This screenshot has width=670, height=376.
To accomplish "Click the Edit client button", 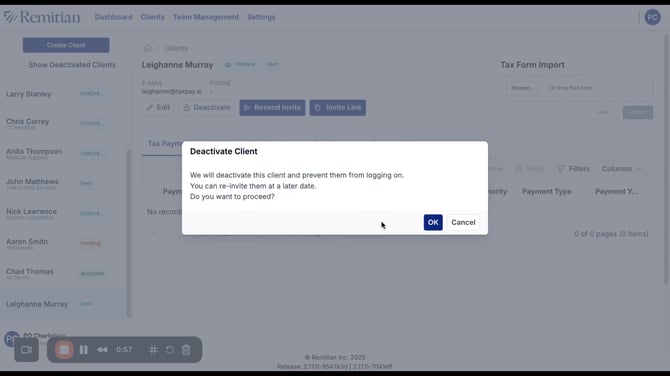I will click(x=158, y=108).
